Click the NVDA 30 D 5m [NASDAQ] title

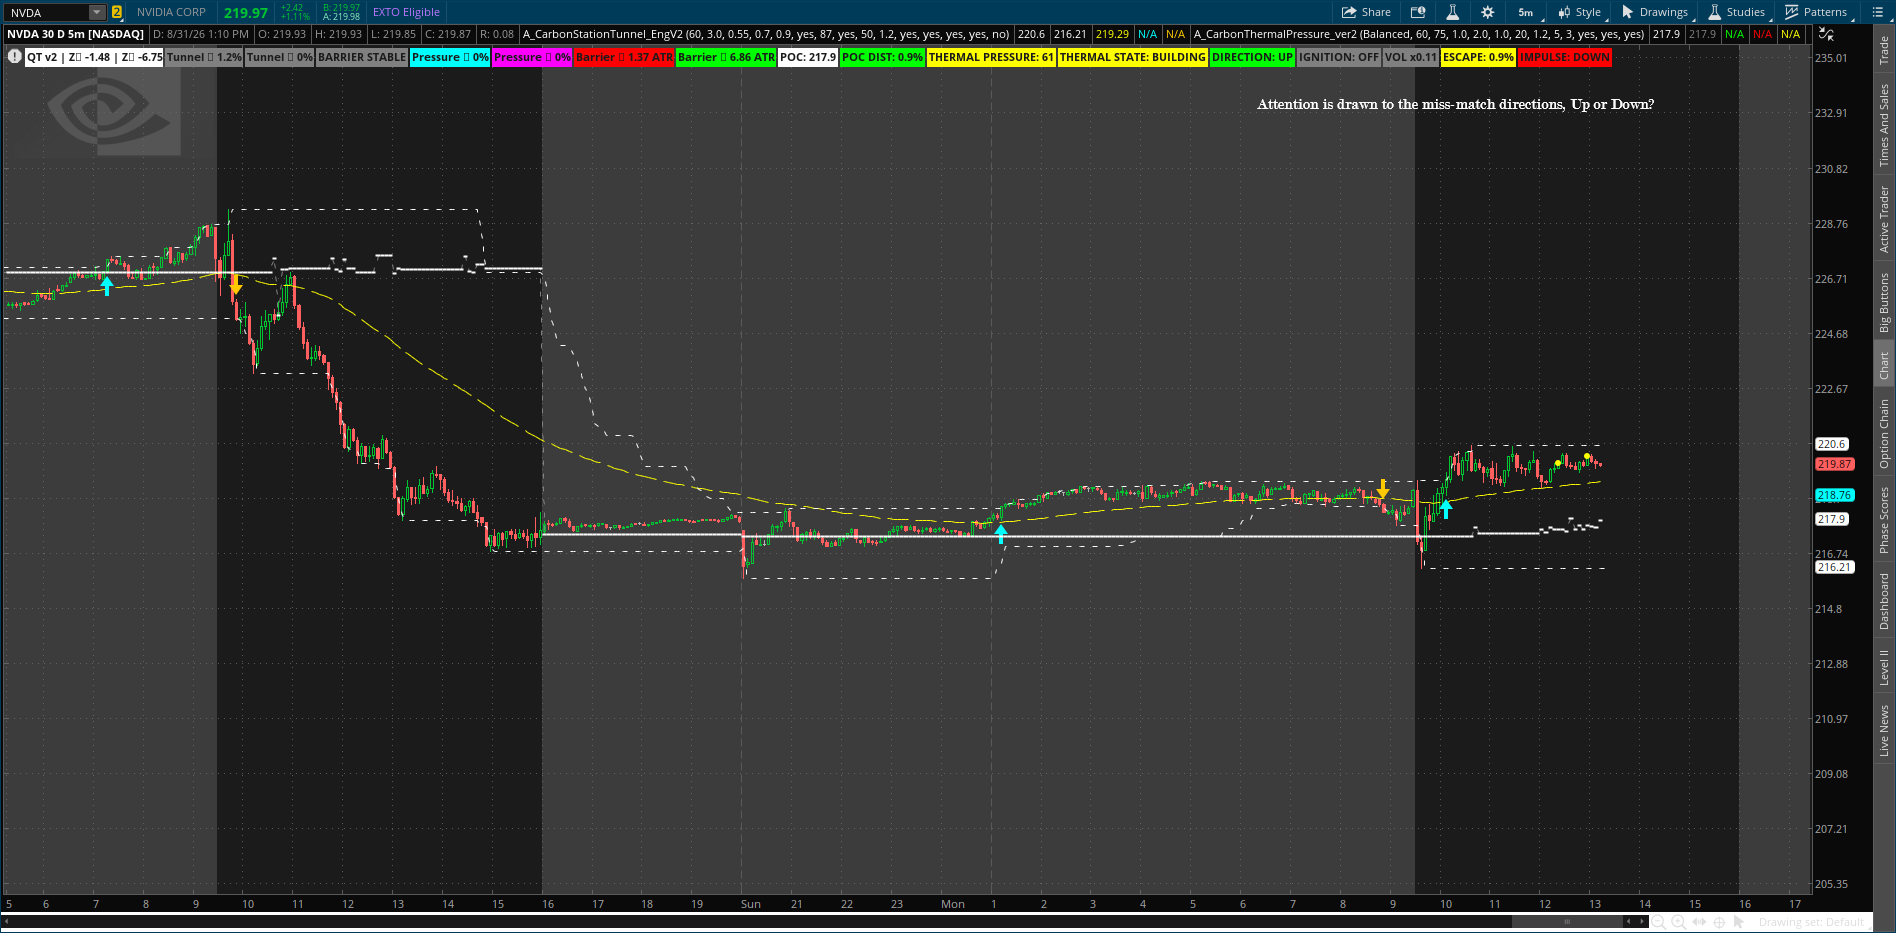[76, 34]
